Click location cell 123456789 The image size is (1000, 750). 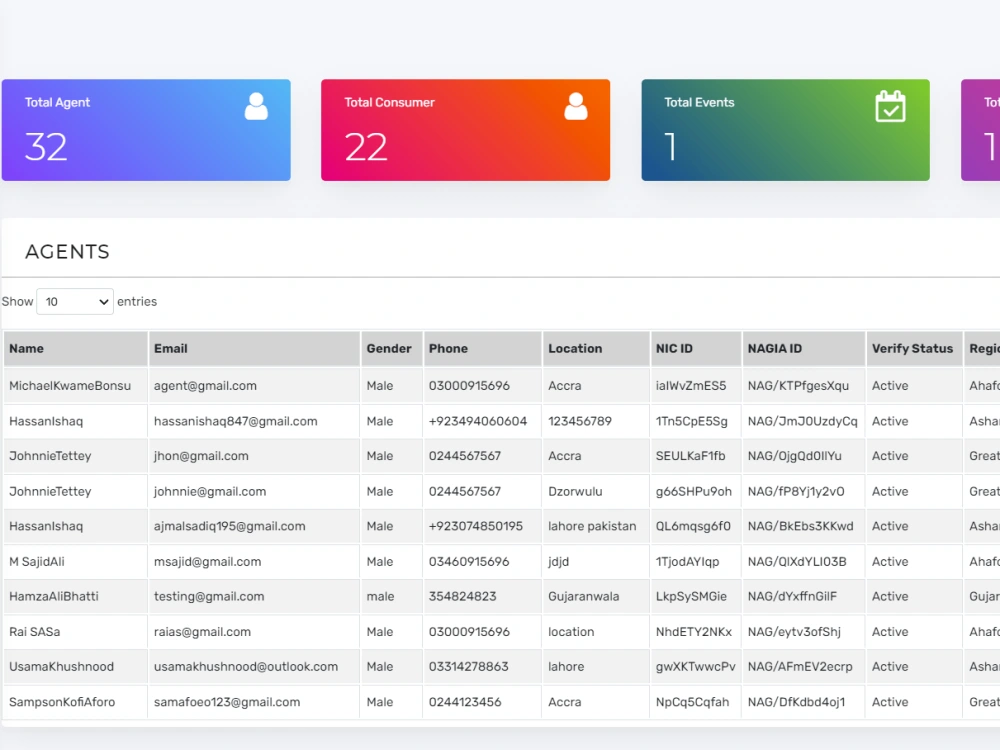580,422
